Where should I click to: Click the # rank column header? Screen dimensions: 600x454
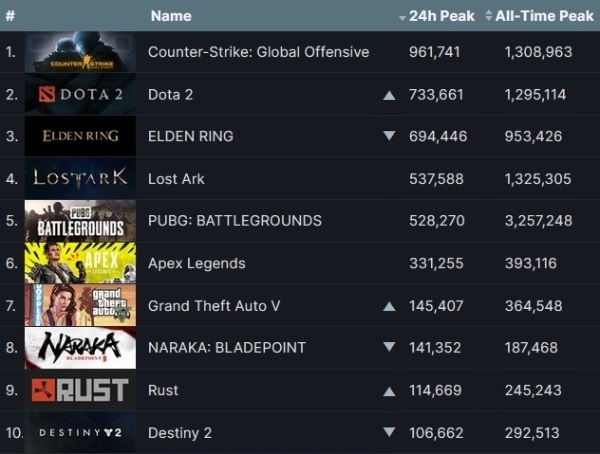pyautogui.click(x=10, y=16)
